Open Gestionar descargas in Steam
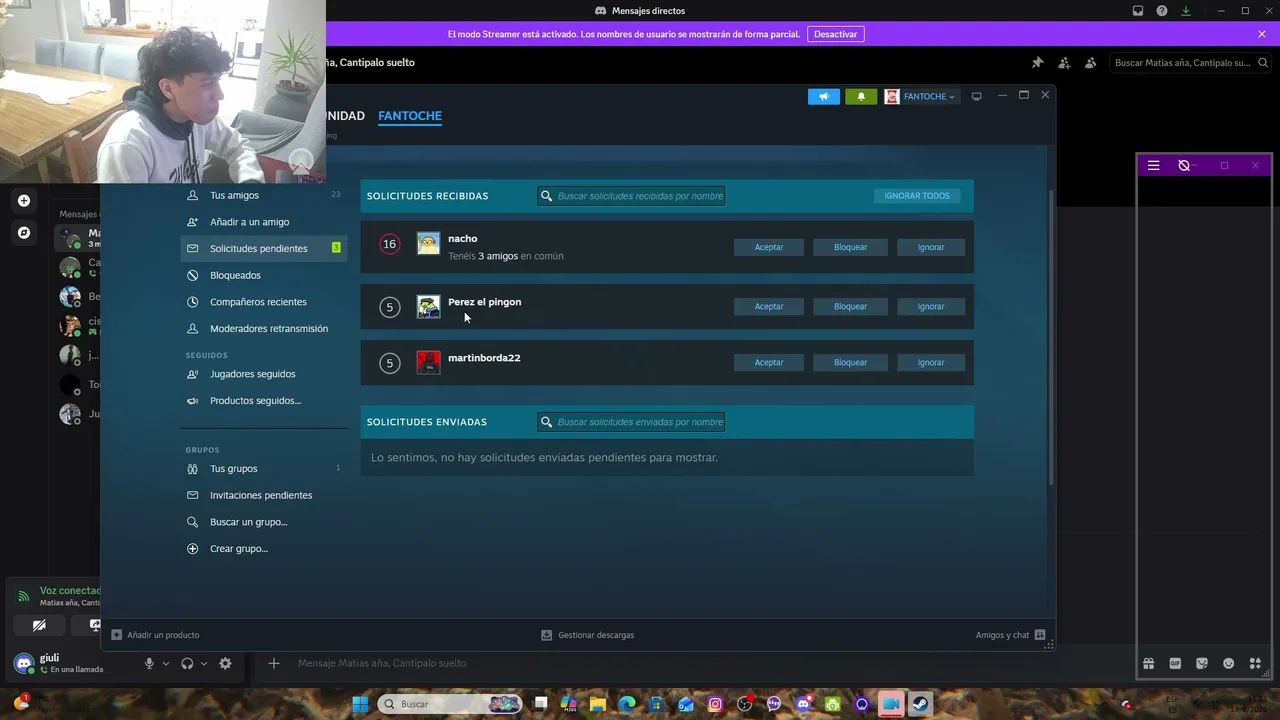The image size is (1280, 720). pos(587,635)
